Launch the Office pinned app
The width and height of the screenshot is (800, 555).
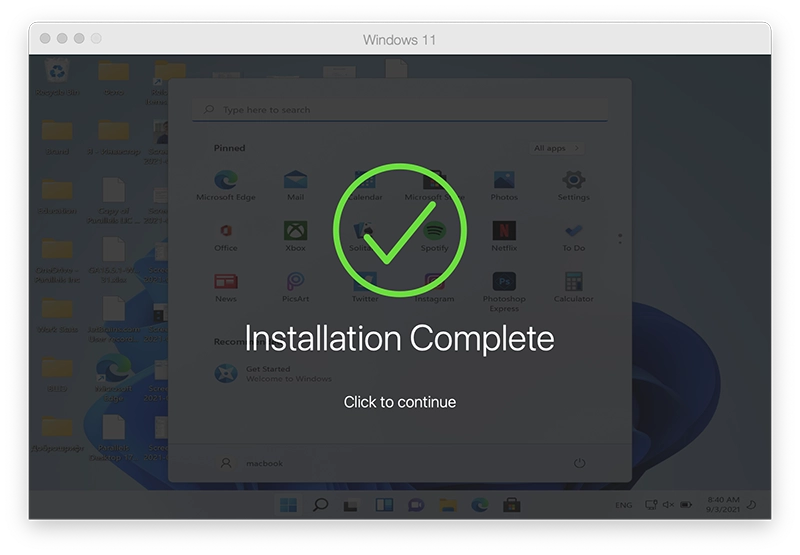pos(226,236)
